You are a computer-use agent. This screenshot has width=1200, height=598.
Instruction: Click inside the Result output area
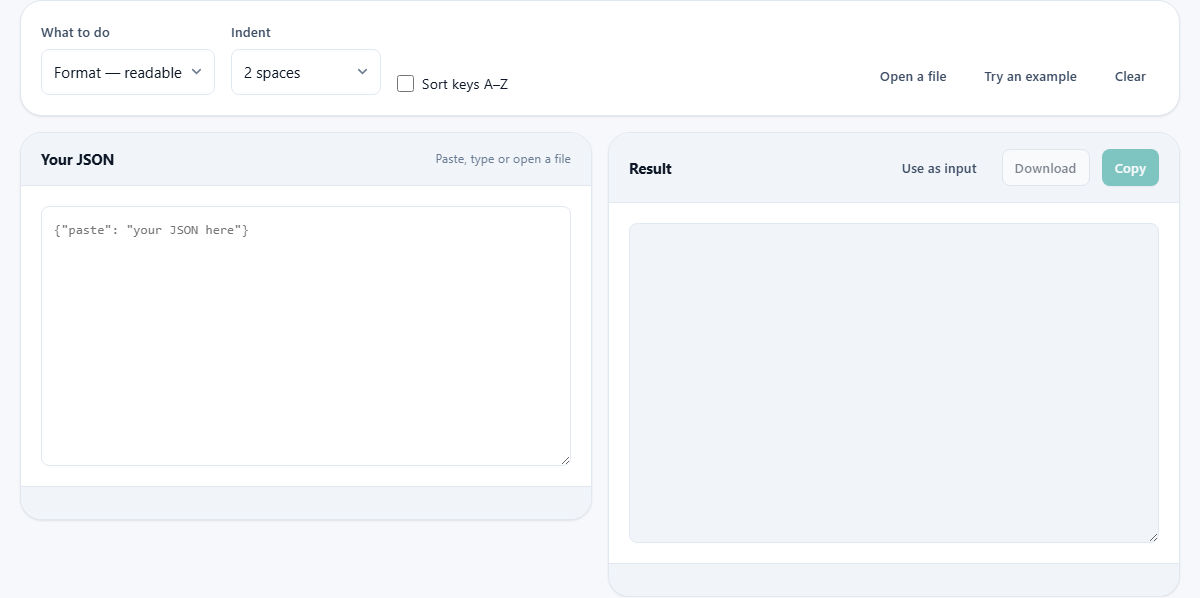(x=894, y=383)
